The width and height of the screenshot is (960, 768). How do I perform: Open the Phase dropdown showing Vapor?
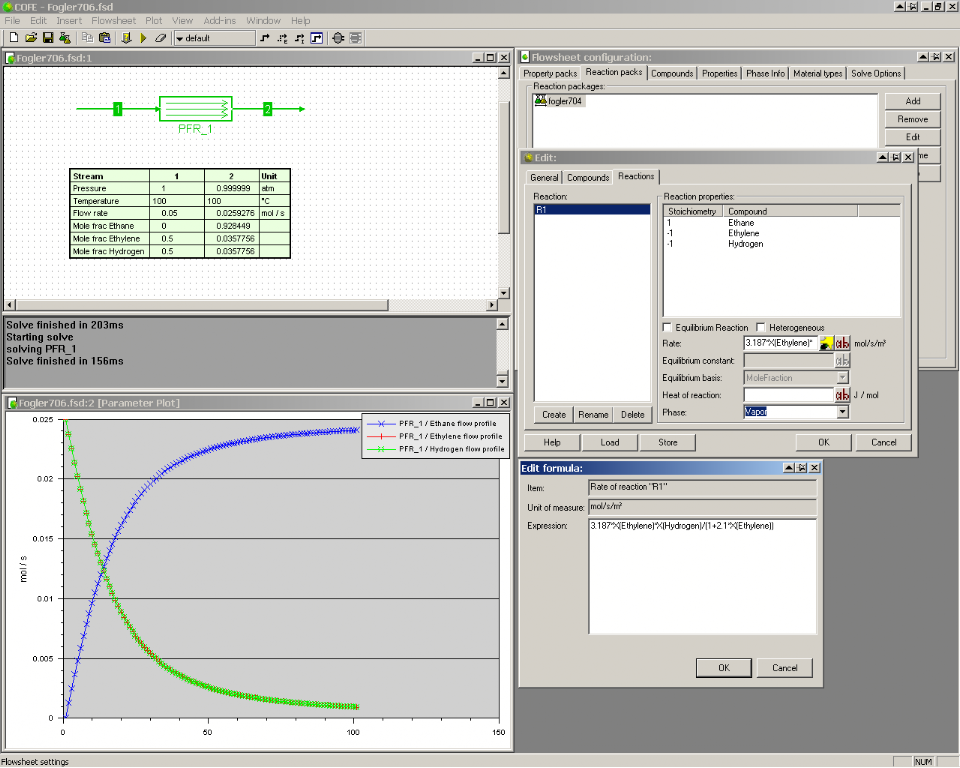pyautogui.click(x=842, y=412)
